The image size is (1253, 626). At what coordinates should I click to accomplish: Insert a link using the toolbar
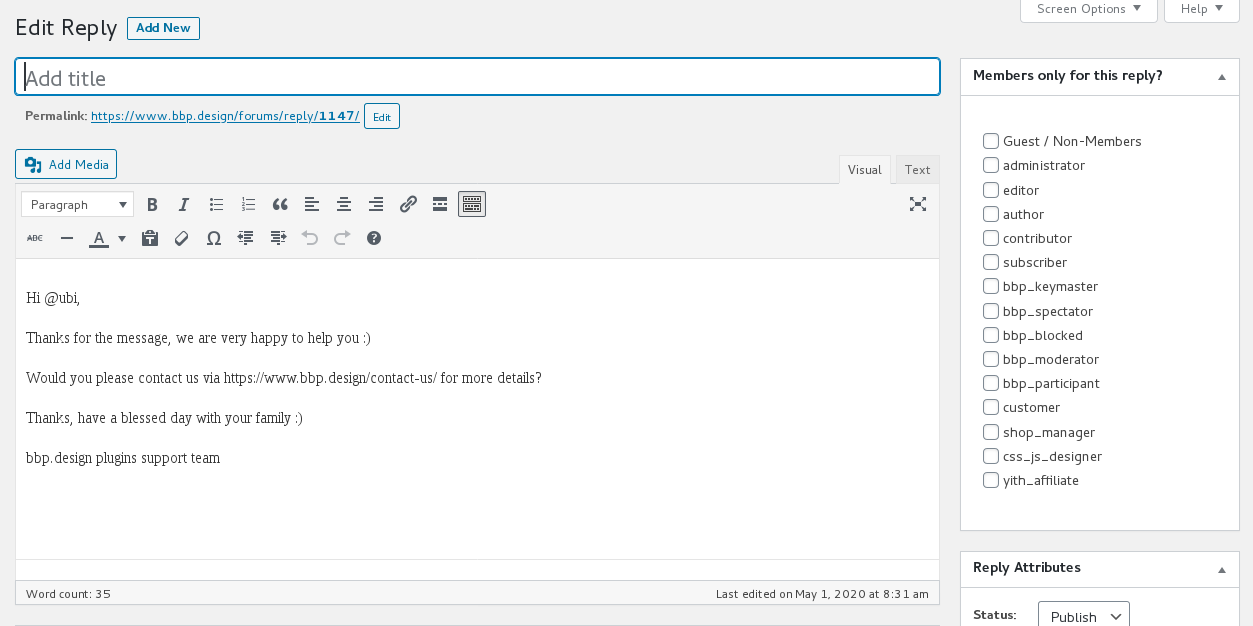(x=408, y=204)
